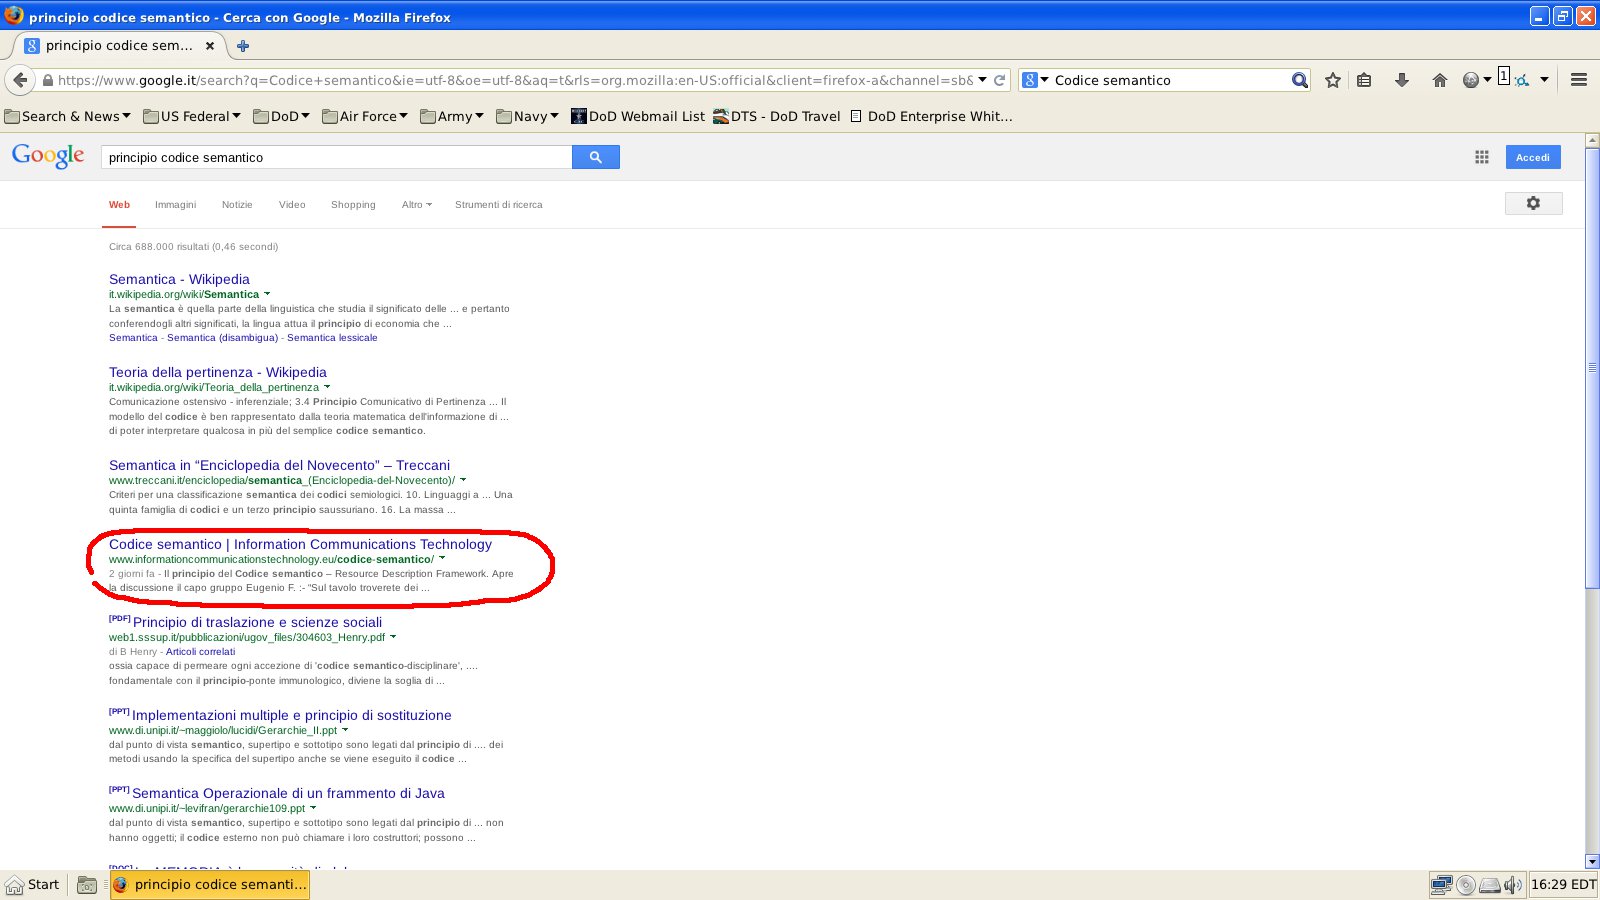The width and height of the screenshot is (1600, 900).
Task: Open Strumenti di ricerca
Action: click(499, 205)
